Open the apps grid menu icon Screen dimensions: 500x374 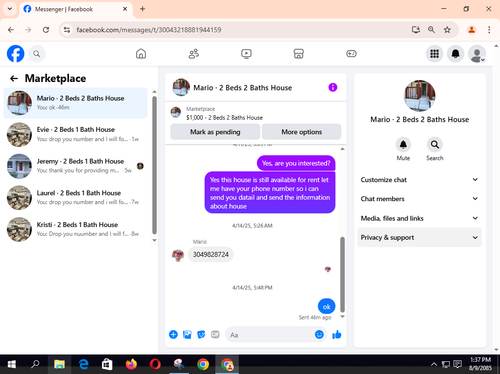(x=434, y=54)
